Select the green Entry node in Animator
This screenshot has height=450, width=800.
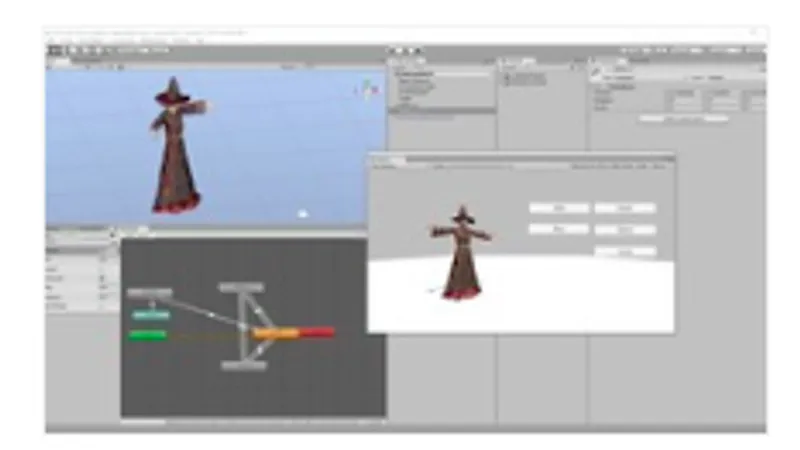[148, 335]
